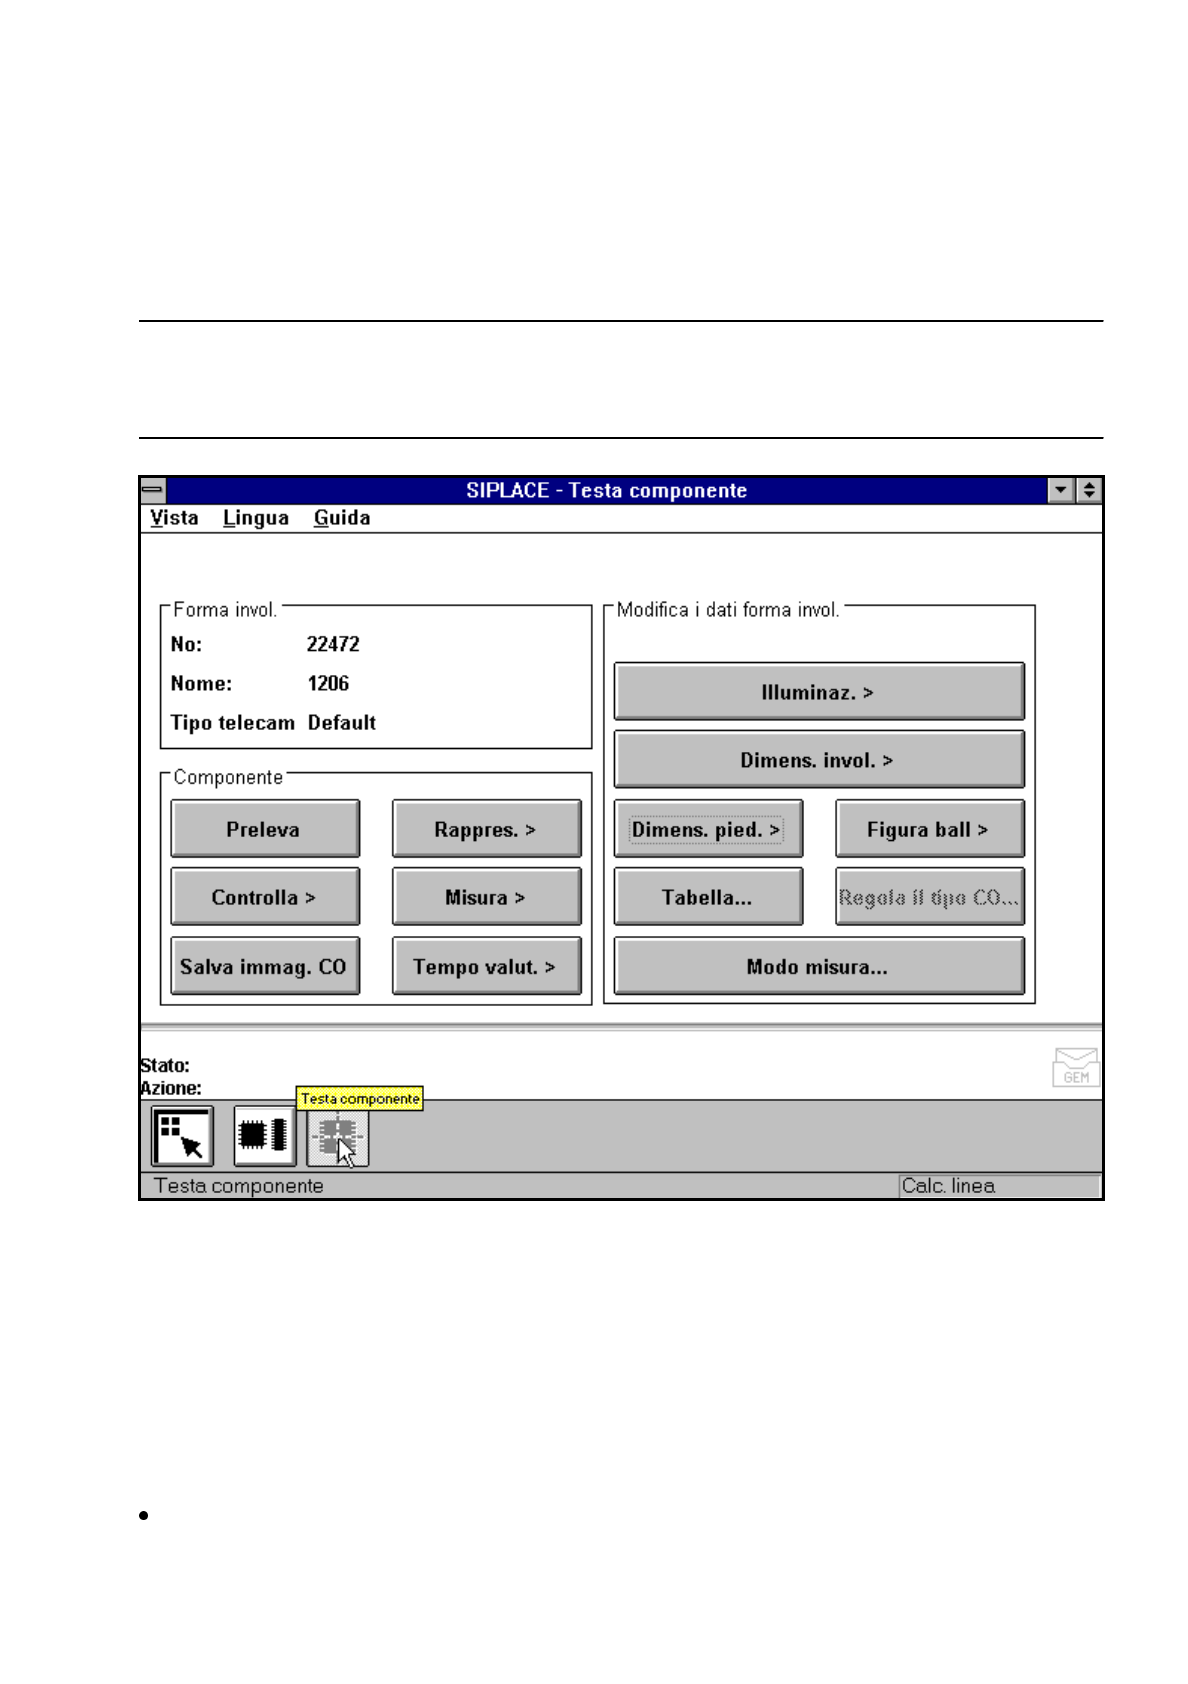
Task: Expand the Illuminaz. submenu button
Action: 819,692
